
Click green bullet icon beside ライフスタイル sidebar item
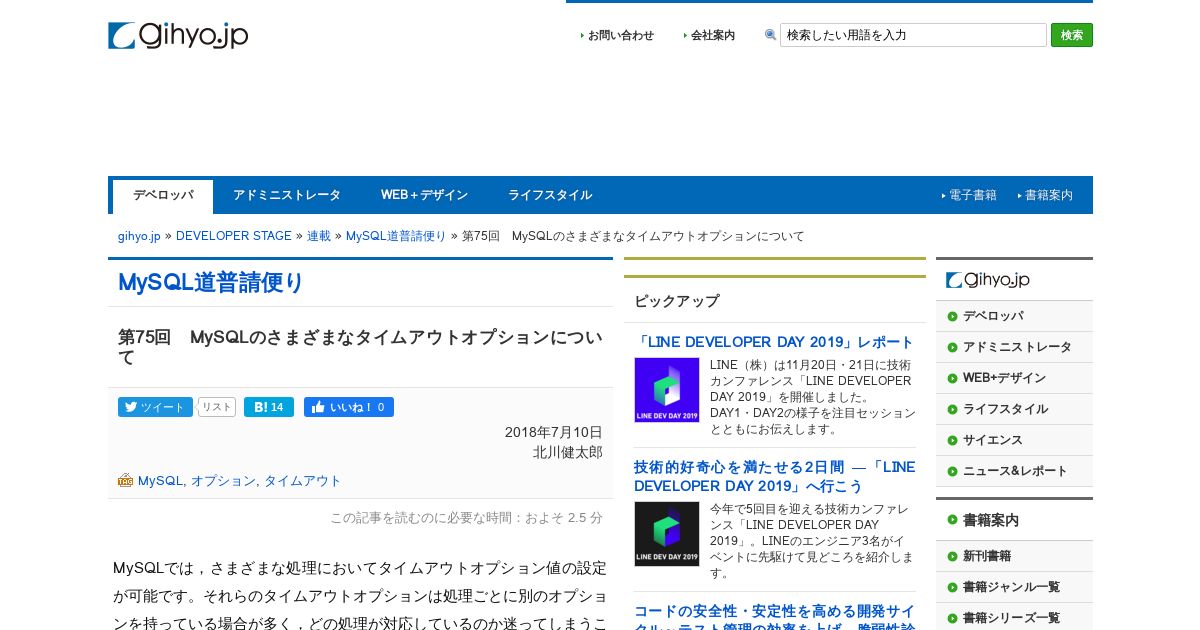[x=952, y=409]
